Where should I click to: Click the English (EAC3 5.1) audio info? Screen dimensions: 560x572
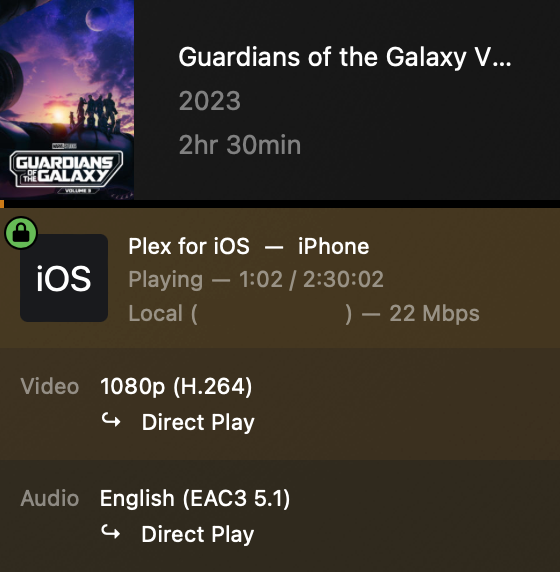pos(195,498)
